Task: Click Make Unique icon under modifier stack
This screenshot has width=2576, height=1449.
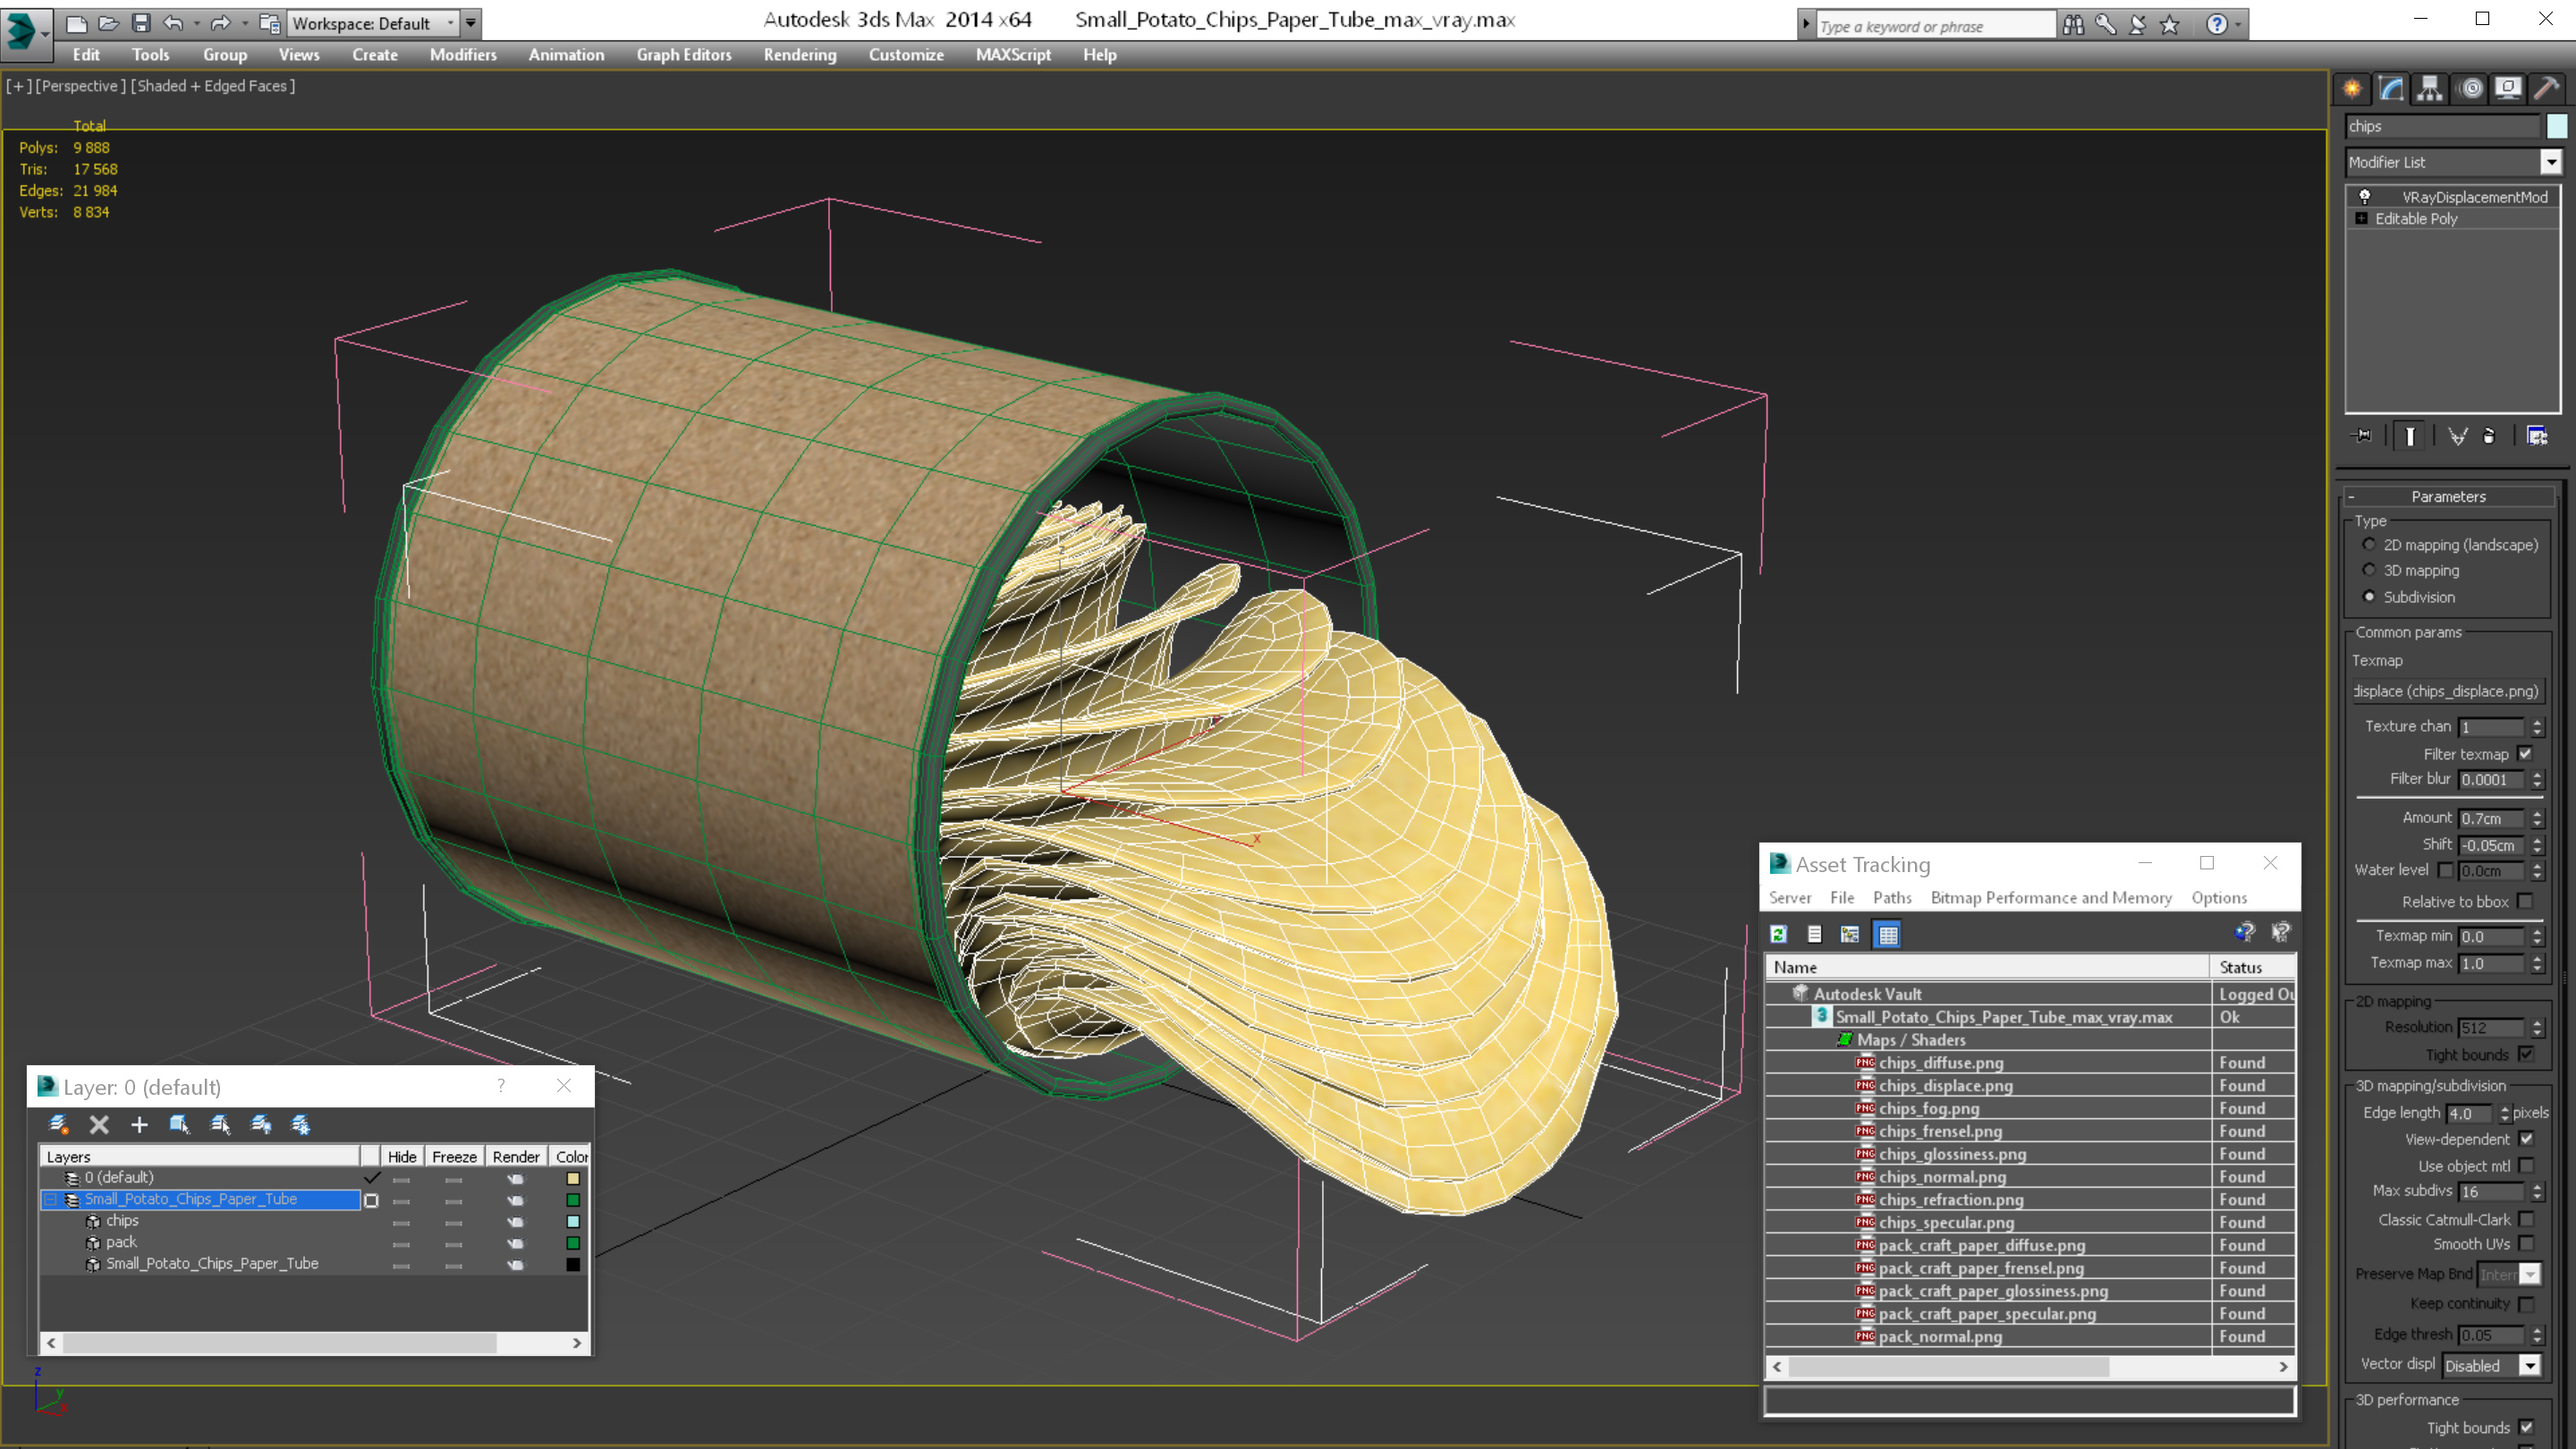Action: point(2457,436)
